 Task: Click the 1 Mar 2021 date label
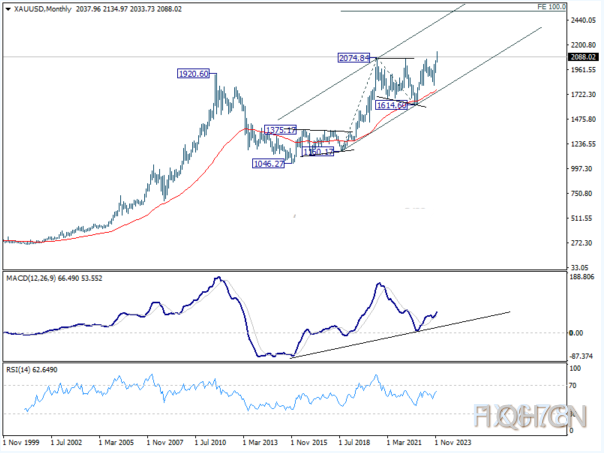404,442
